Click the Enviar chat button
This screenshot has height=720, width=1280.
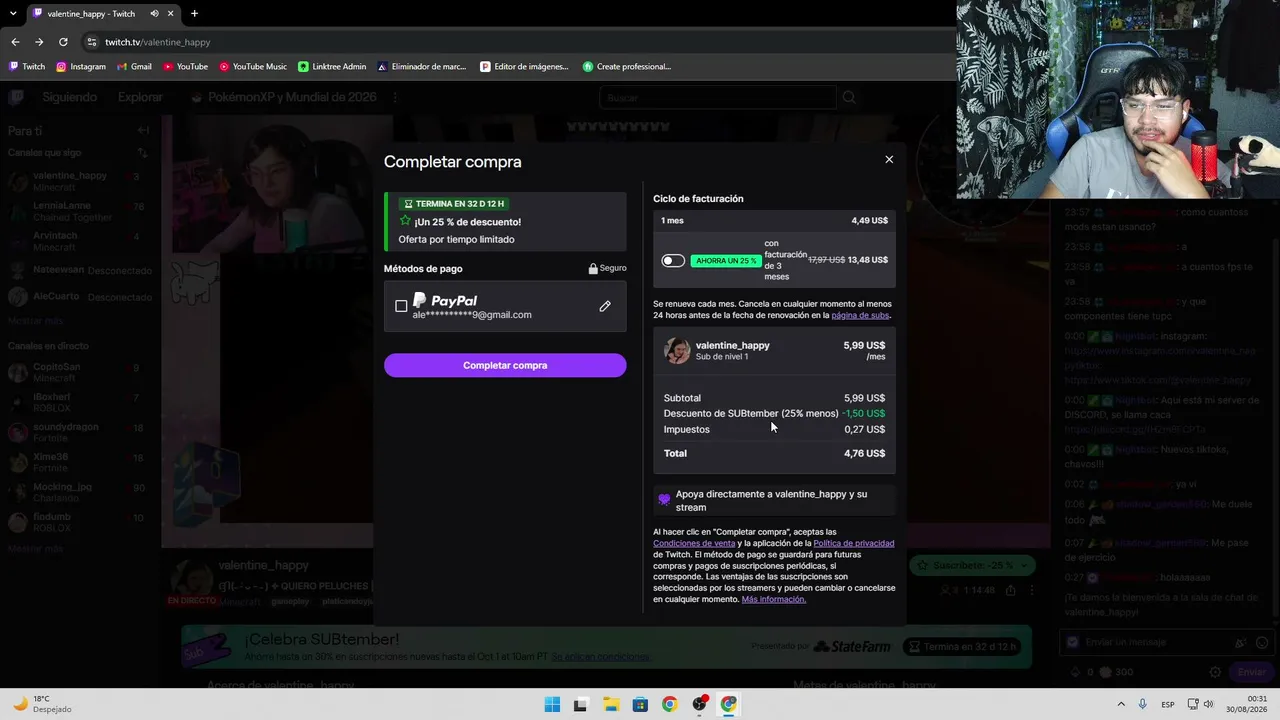pos(1251,673)
